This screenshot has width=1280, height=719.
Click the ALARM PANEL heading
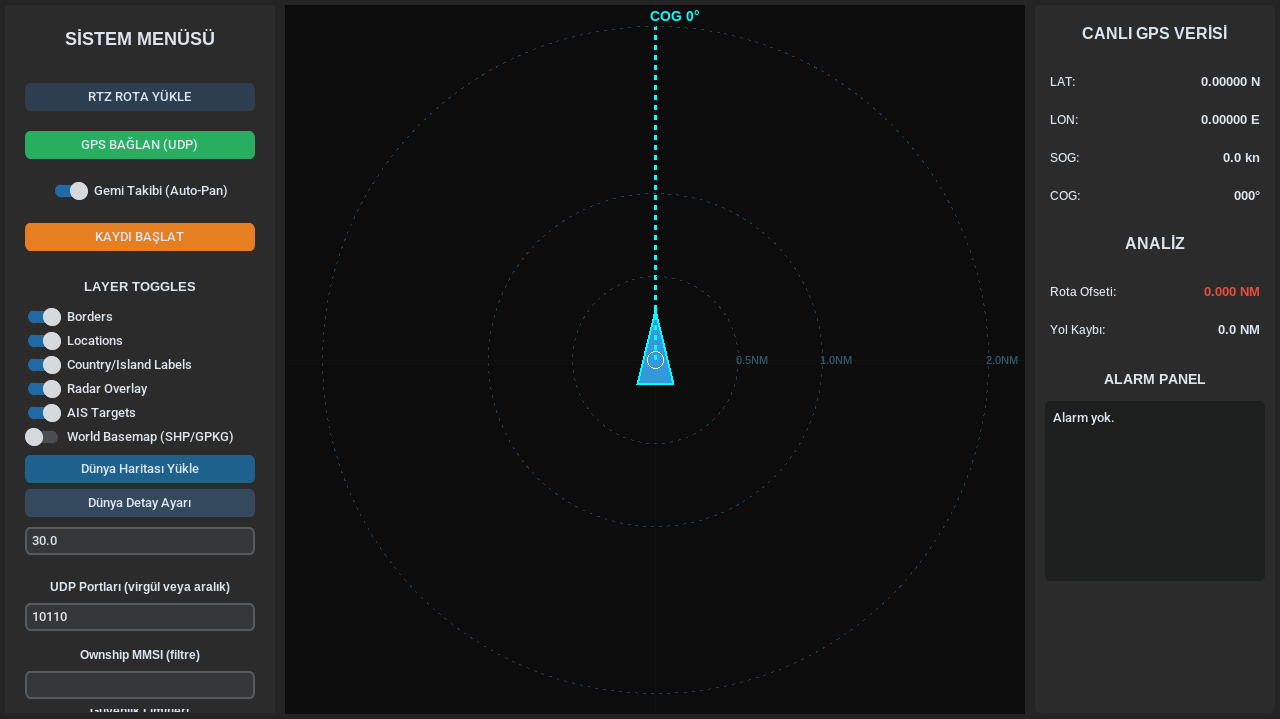point(1155,380)
